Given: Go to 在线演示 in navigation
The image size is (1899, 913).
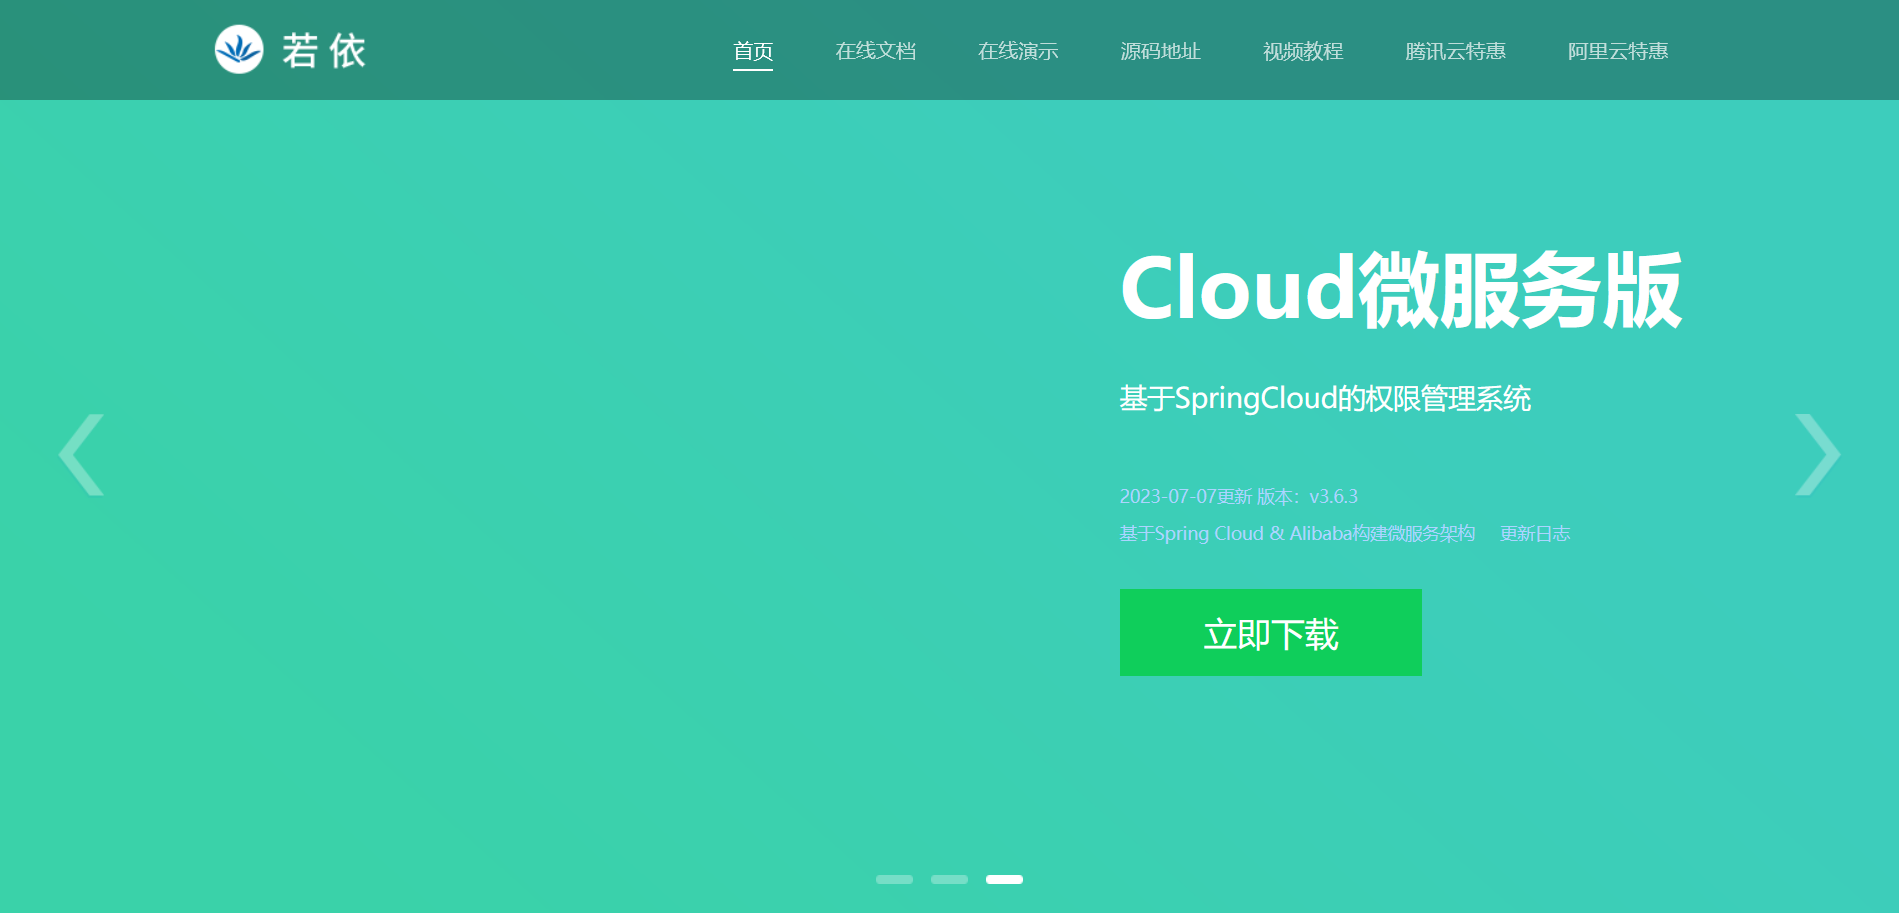Looking at the screenshot, I should (x=1018, y=51).
